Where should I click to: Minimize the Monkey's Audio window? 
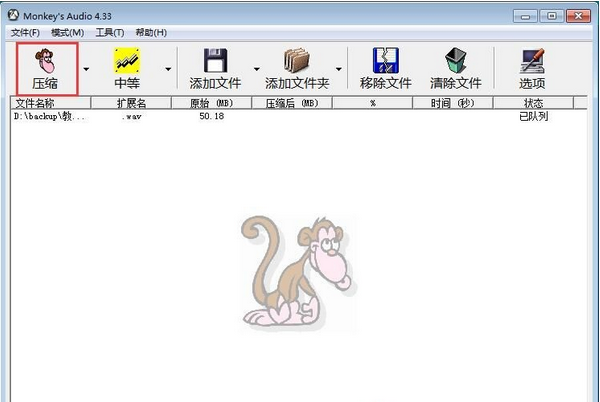click(525, 16)
